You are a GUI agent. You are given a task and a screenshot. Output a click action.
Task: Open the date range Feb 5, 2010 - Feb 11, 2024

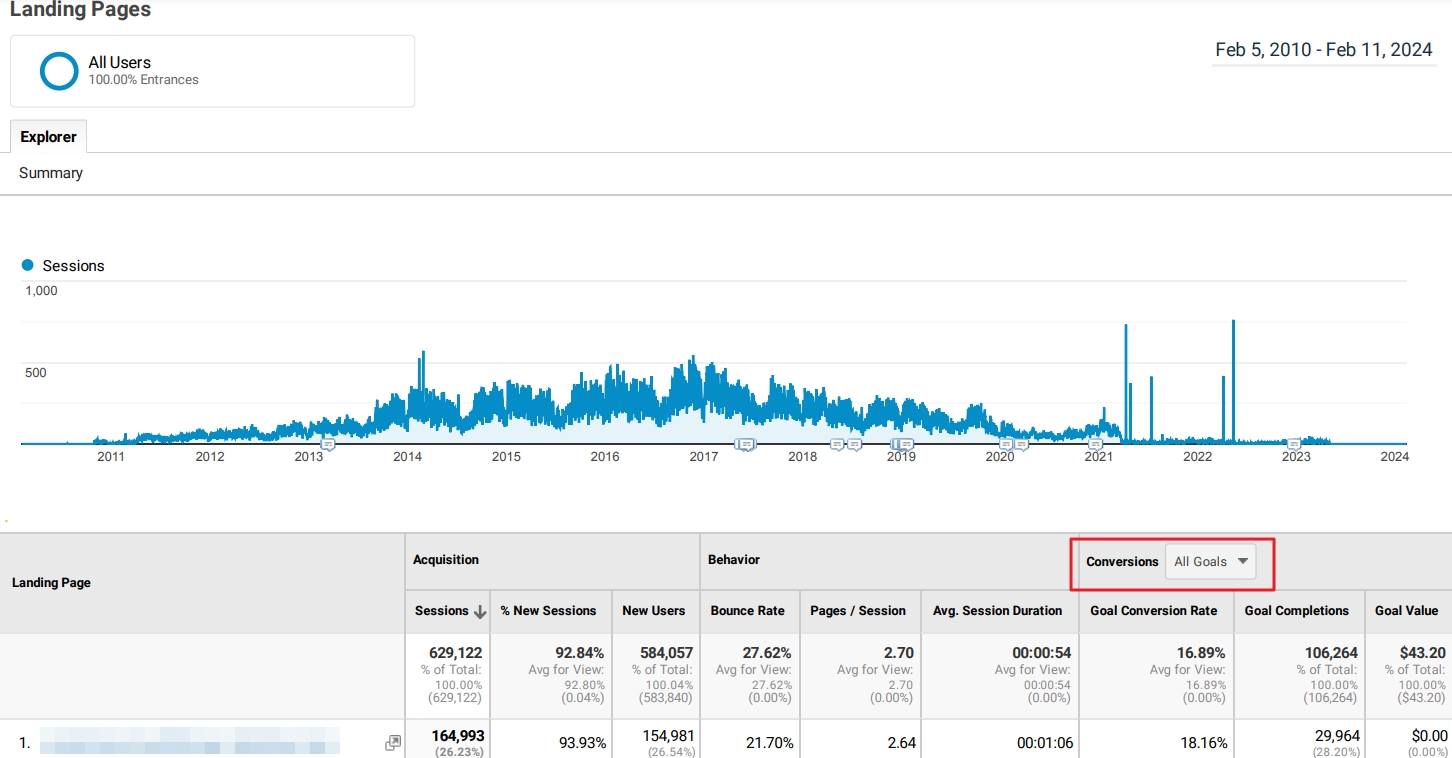tap(1324, 50)
